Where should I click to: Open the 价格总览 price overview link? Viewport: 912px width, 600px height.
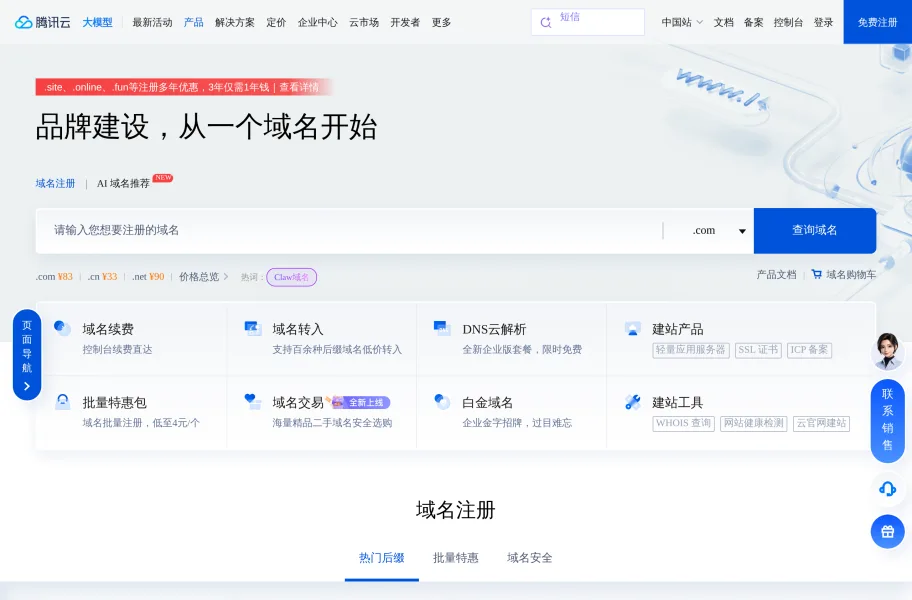(204, 277)
